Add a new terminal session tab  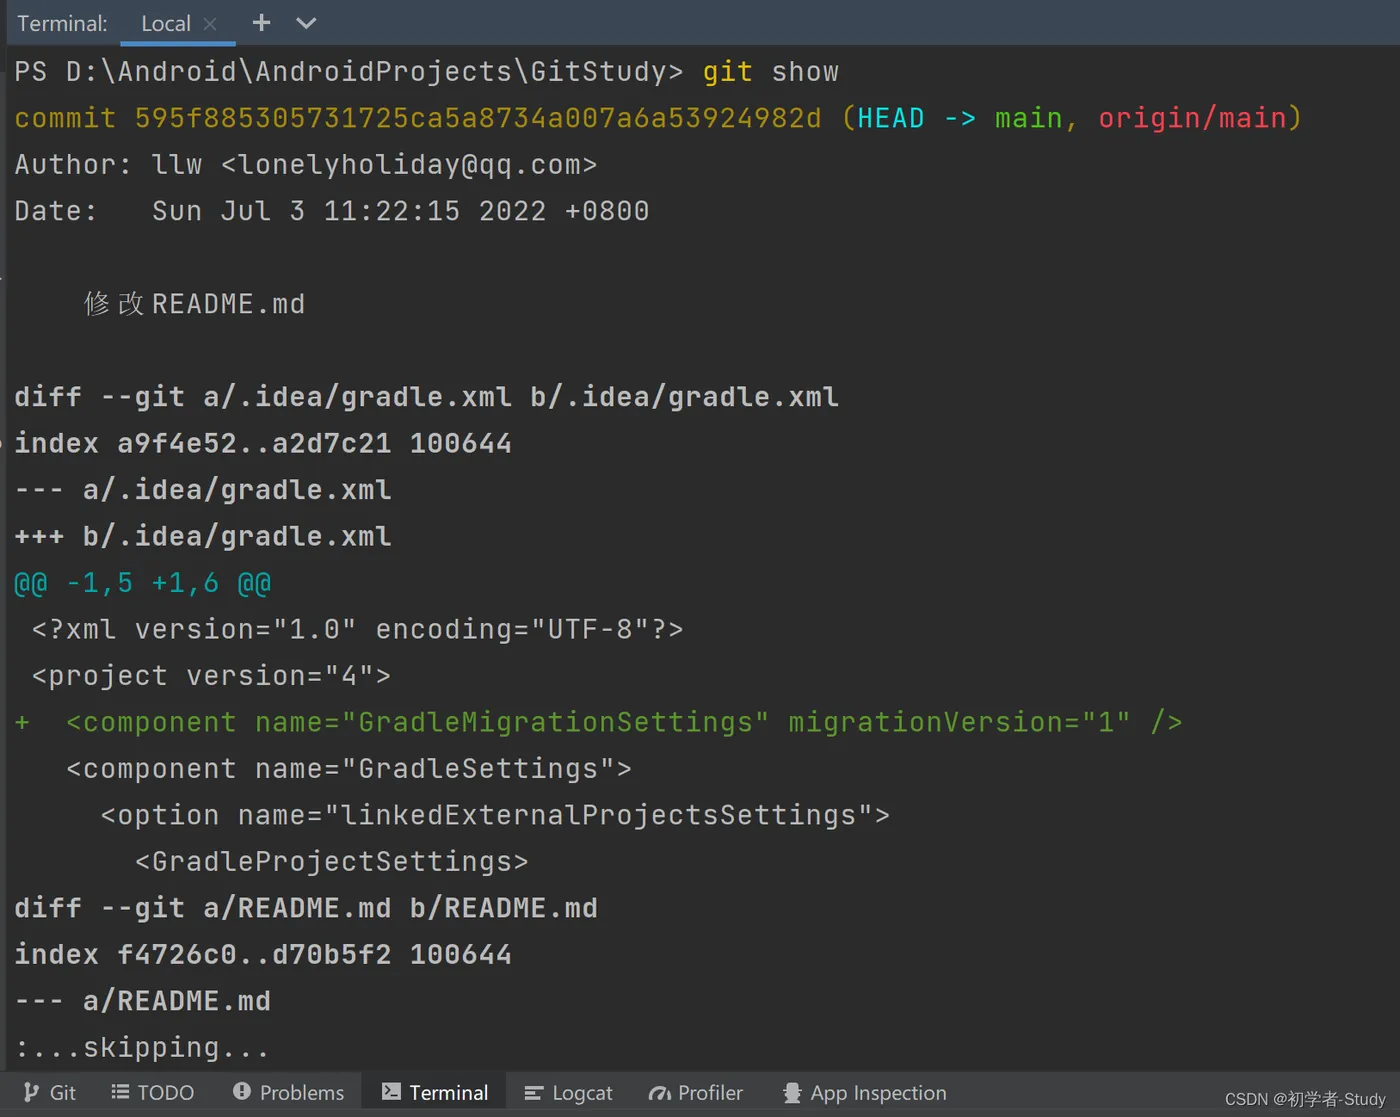tap(261, 22)
